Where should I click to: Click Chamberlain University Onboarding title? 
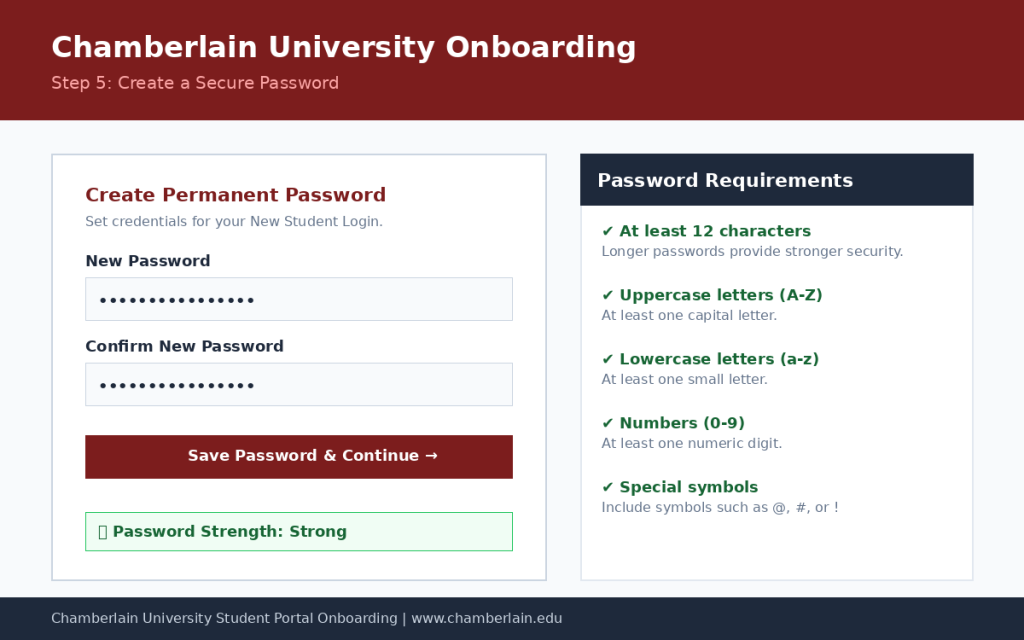click(x=344, y=48)
